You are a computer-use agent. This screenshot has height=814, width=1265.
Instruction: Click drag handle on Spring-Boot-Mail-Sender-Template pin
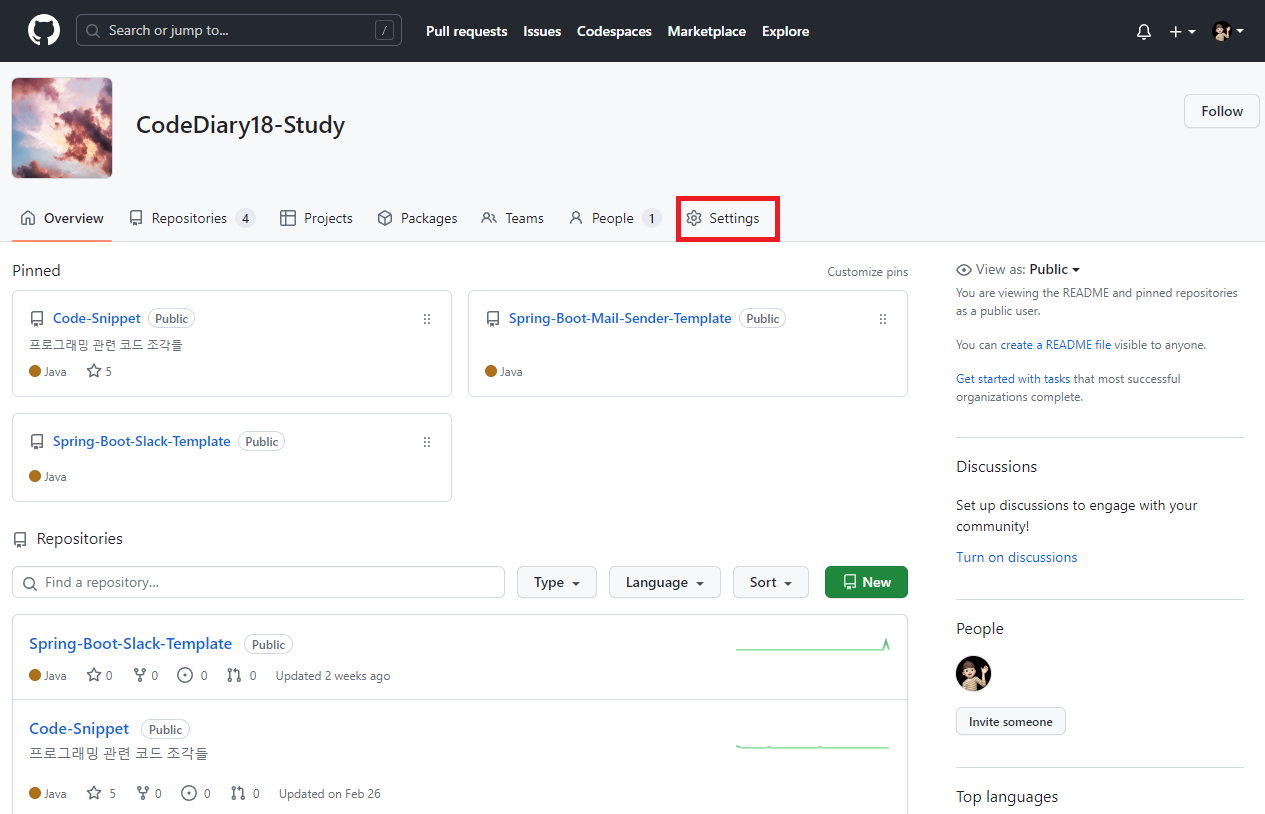883,319
